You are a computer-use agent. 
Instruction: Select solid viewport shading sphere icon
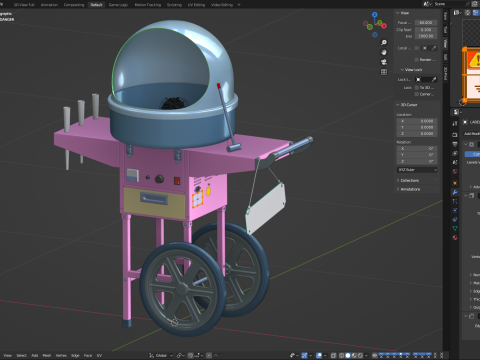point(348,355)
